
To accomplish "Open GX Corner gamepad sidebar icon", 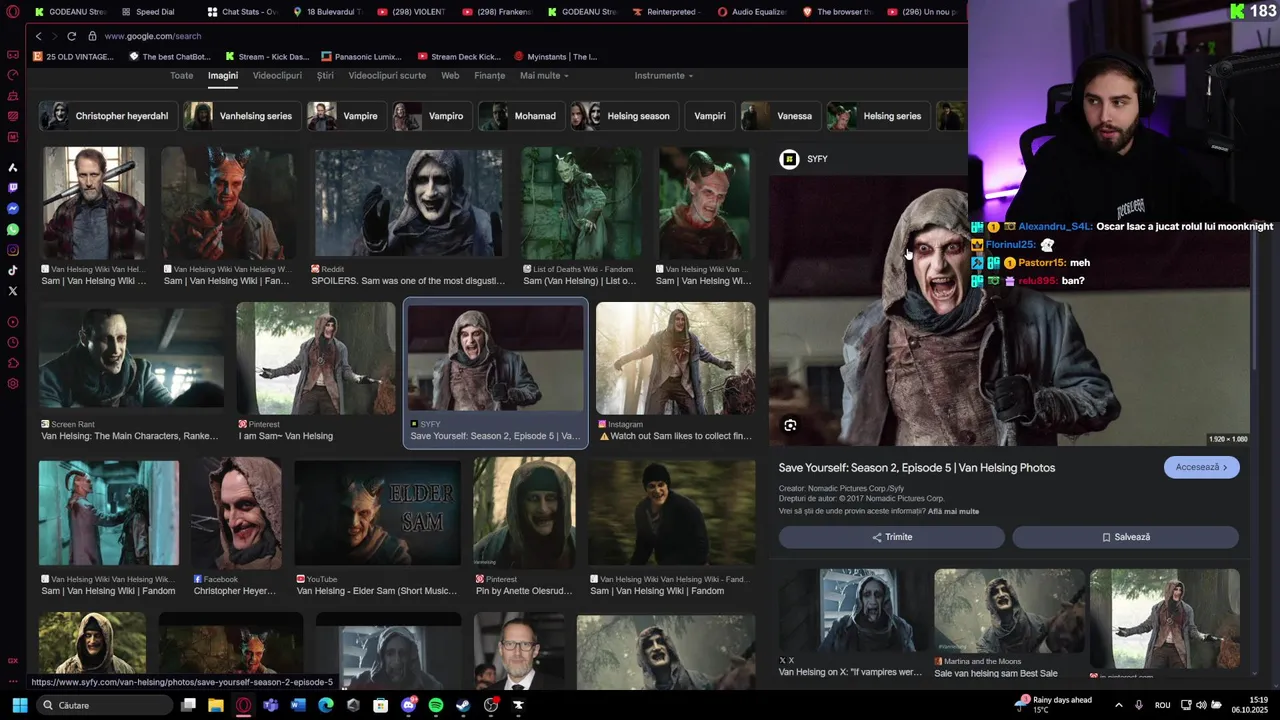I will coord(13,55).
